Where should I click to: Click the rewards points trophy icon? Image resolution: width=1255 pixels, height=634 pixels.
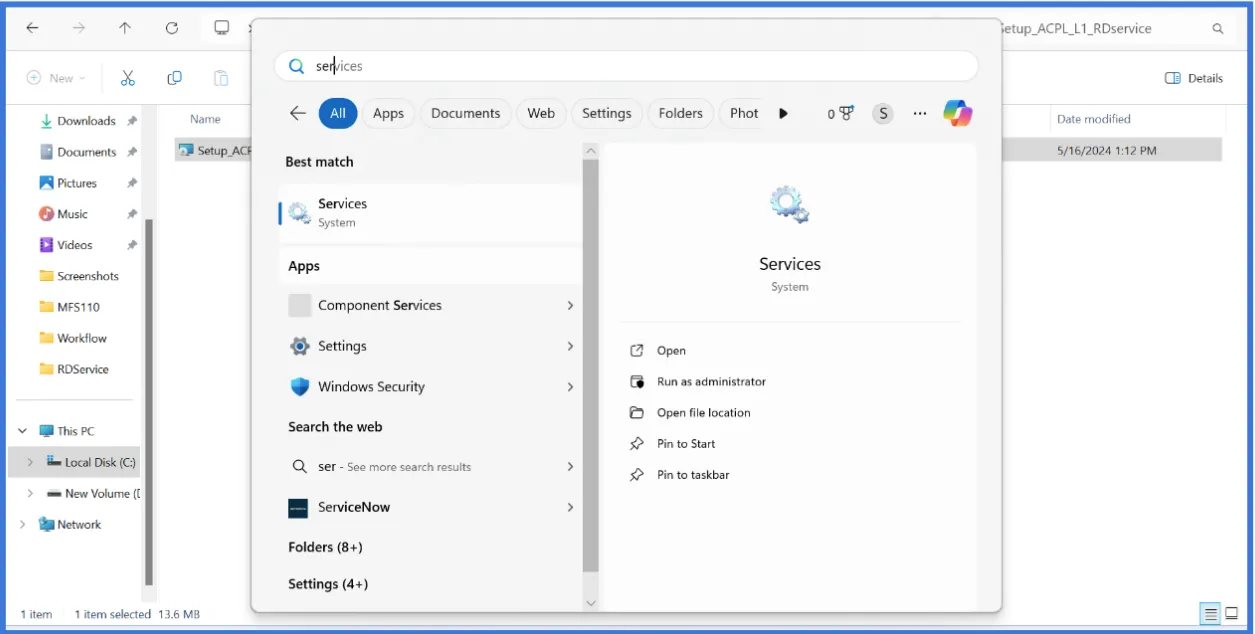pos(847,113)
